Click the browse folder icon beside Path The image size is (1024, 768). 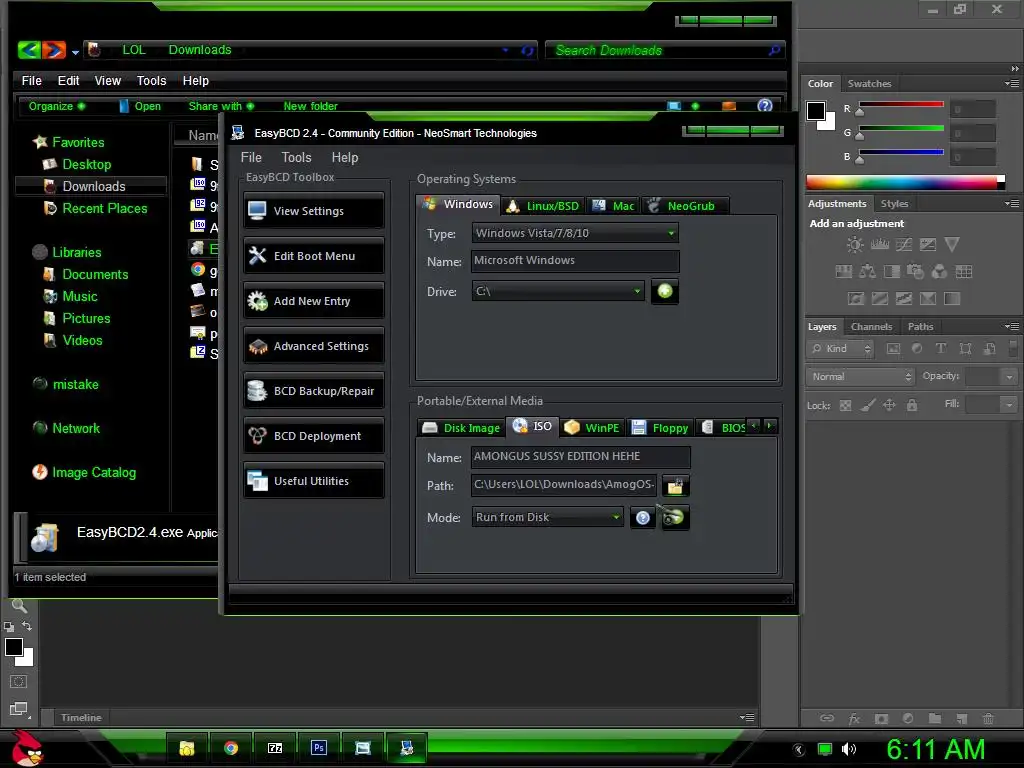click(x=675, y=486)
